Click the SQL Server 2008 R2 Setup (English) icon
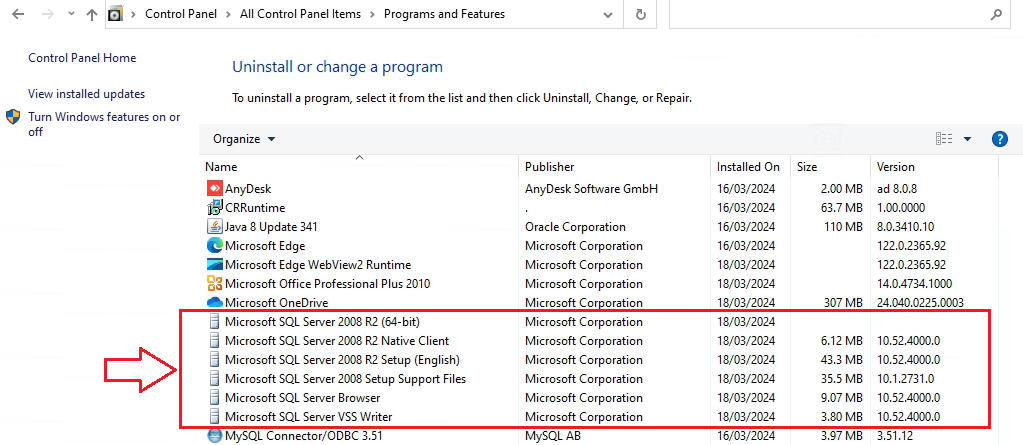 click(x=215, y=360)
